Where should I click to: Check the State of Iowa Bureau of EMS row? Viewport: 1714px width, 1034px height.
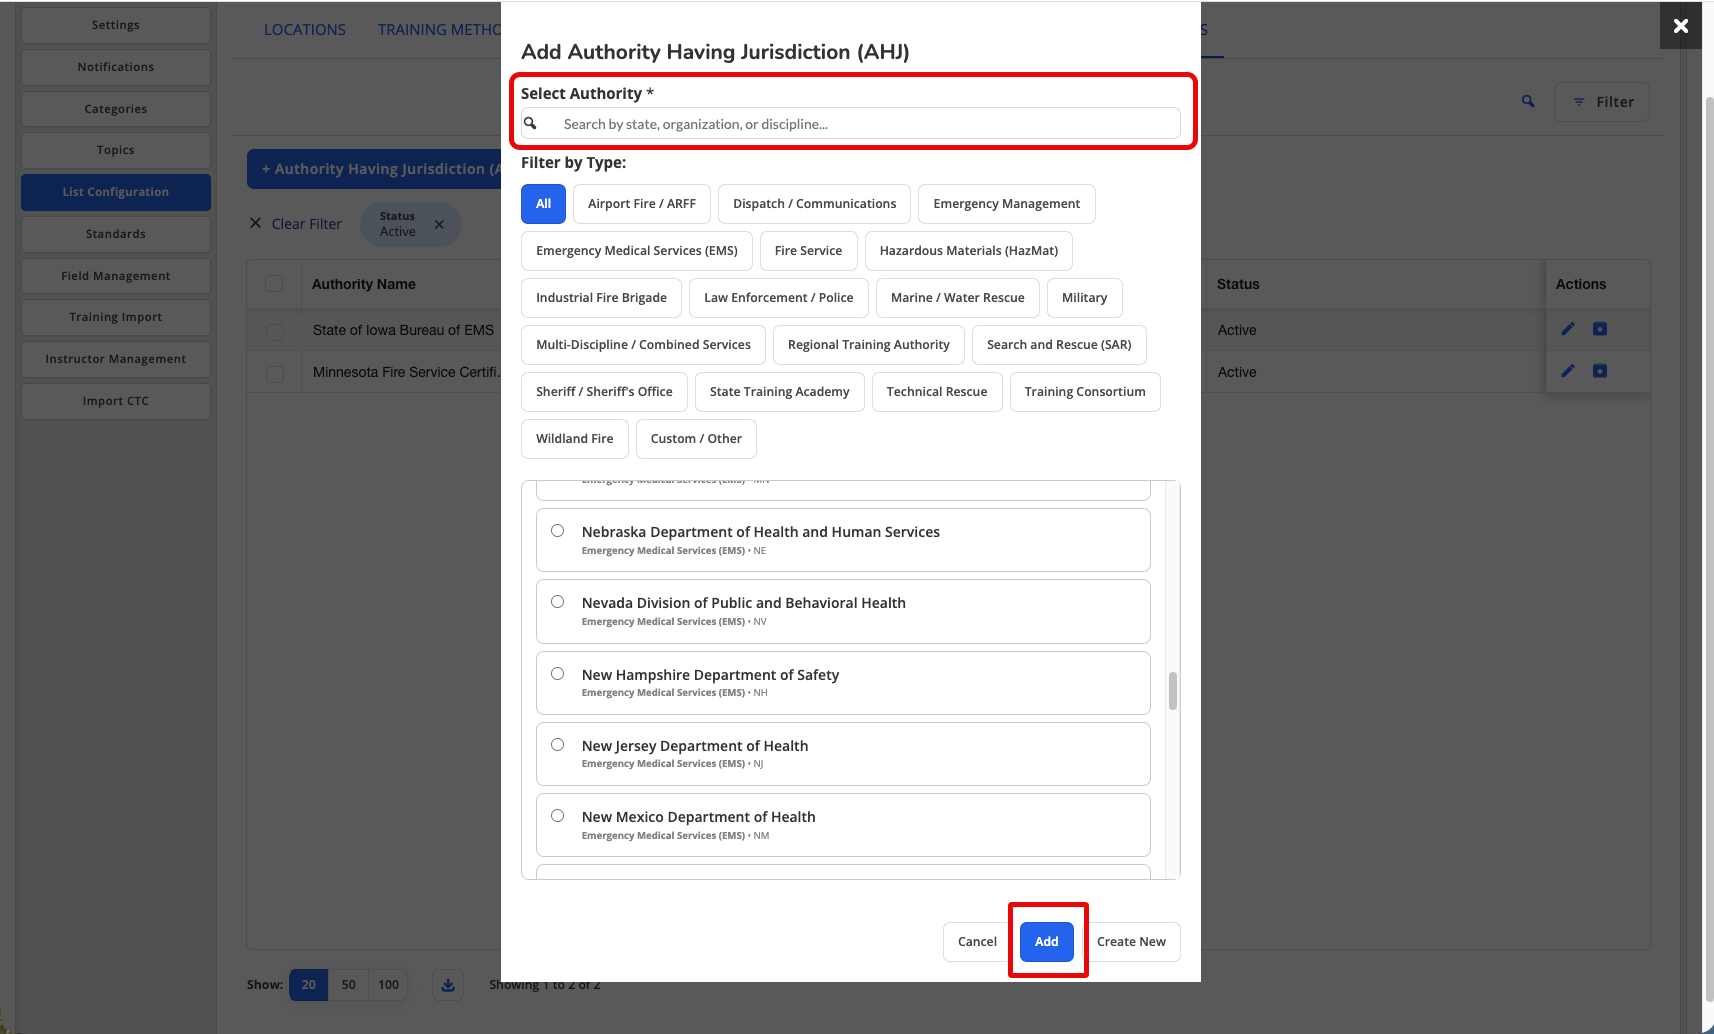pyautogui.click(x=275, y=331)
